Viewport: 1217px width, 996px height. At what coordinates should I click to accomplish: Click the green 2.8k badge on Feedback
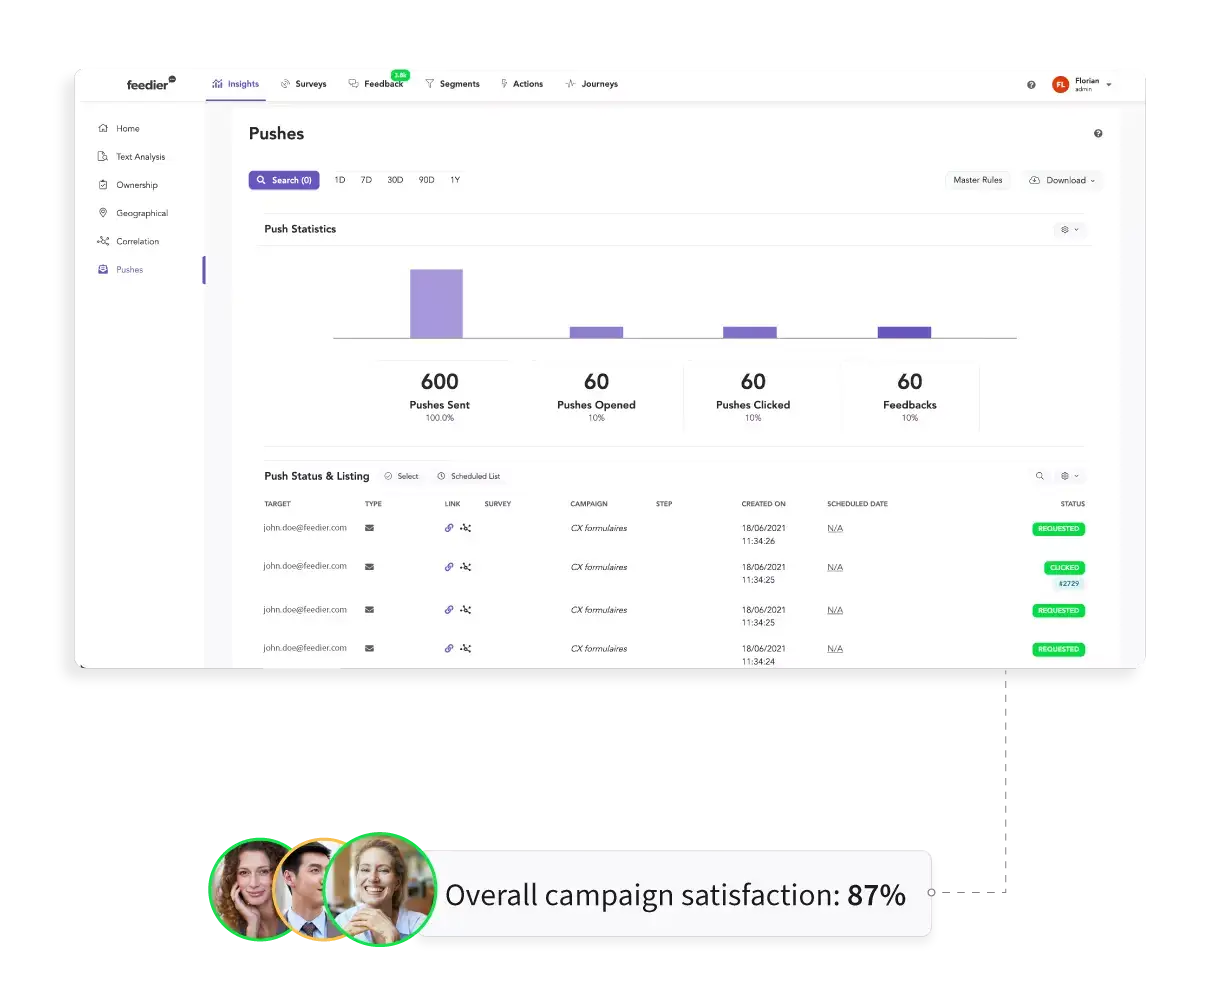click(400, 75)
